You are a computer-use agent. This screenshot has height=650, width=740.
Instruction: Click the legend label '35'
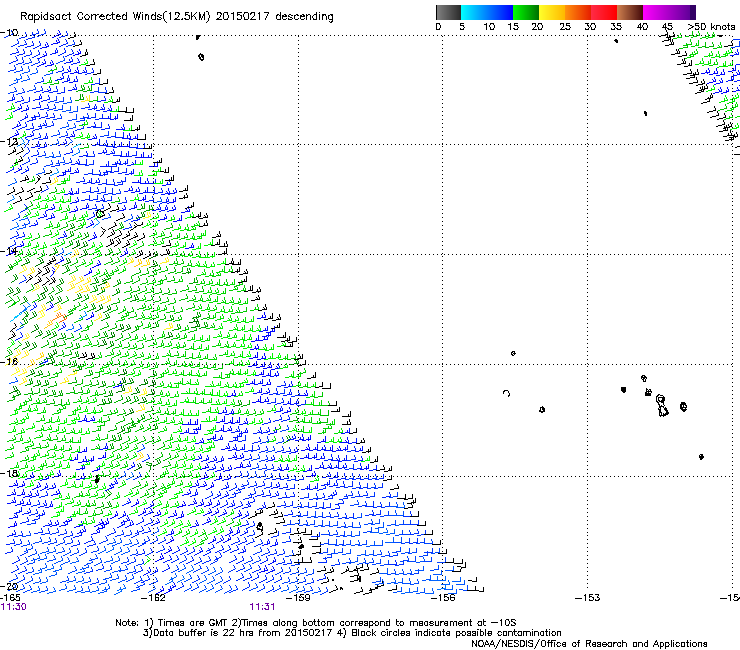616,27
